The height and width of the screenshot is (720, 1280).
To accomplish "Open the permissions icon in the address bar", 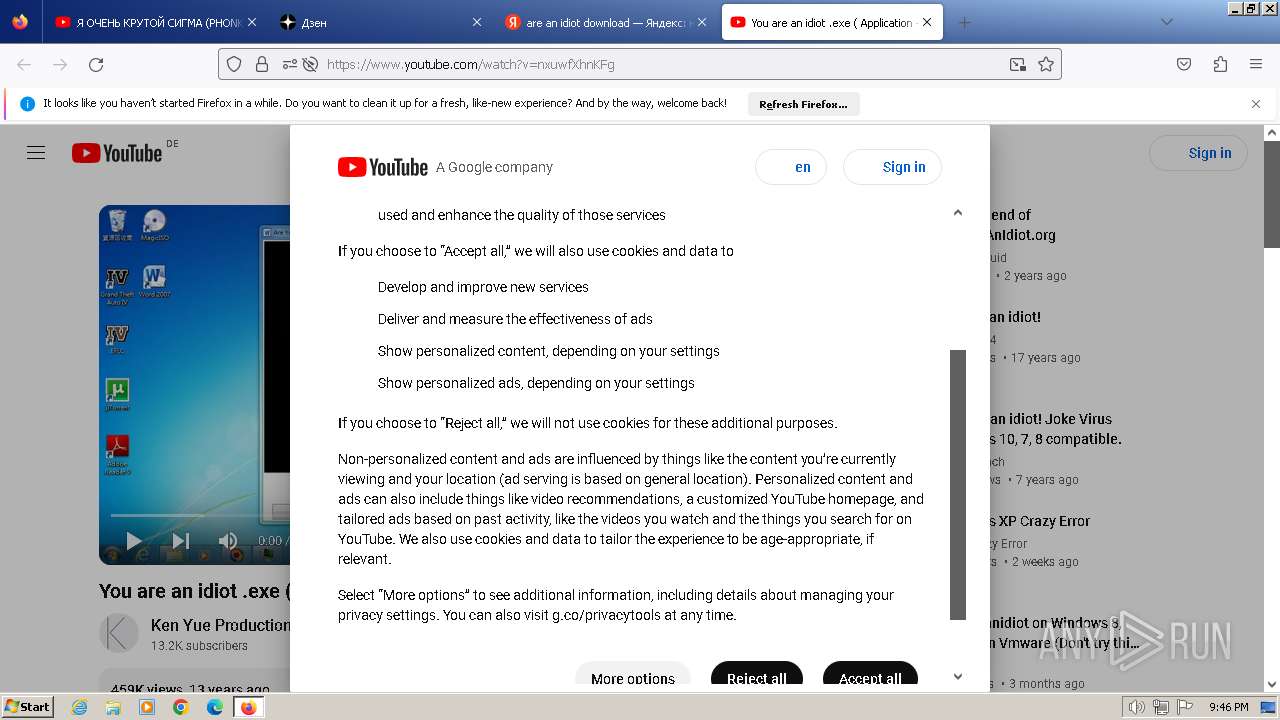I will click(x=289, y=64).
